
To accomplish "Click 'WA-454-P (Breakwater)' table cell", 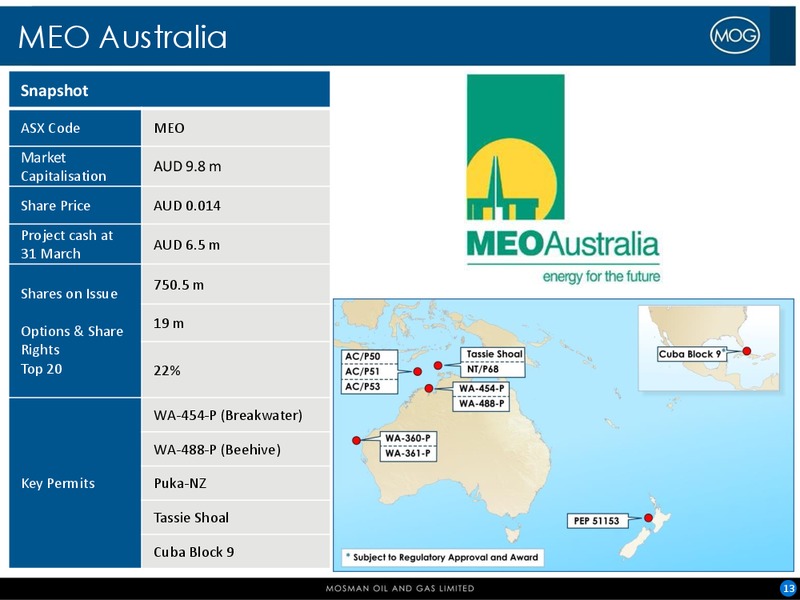I will (x=236, y=415).
